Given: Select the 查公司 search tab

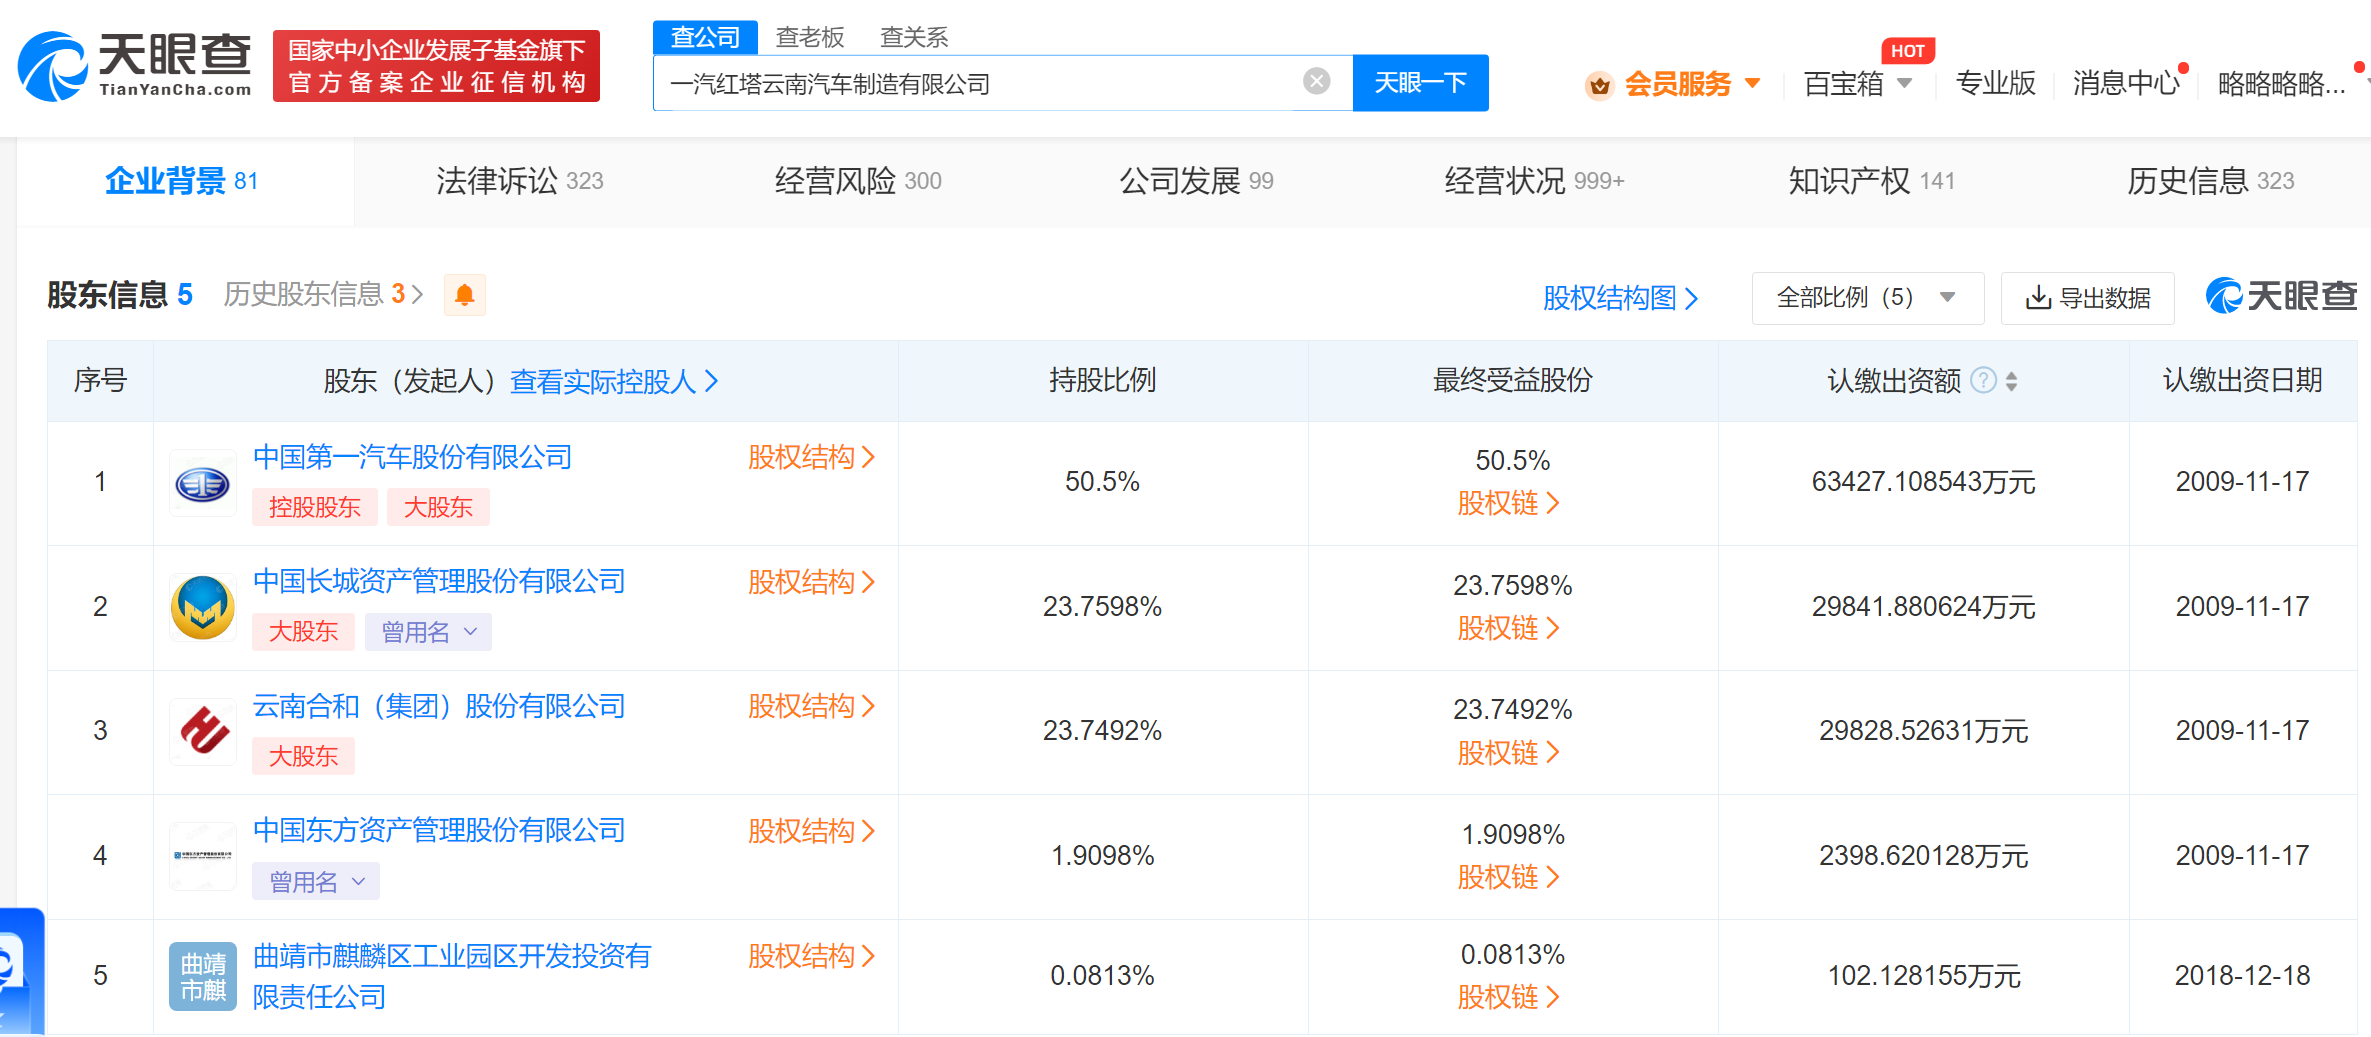Looking at the screenshot, I should [x=705, y=37].
